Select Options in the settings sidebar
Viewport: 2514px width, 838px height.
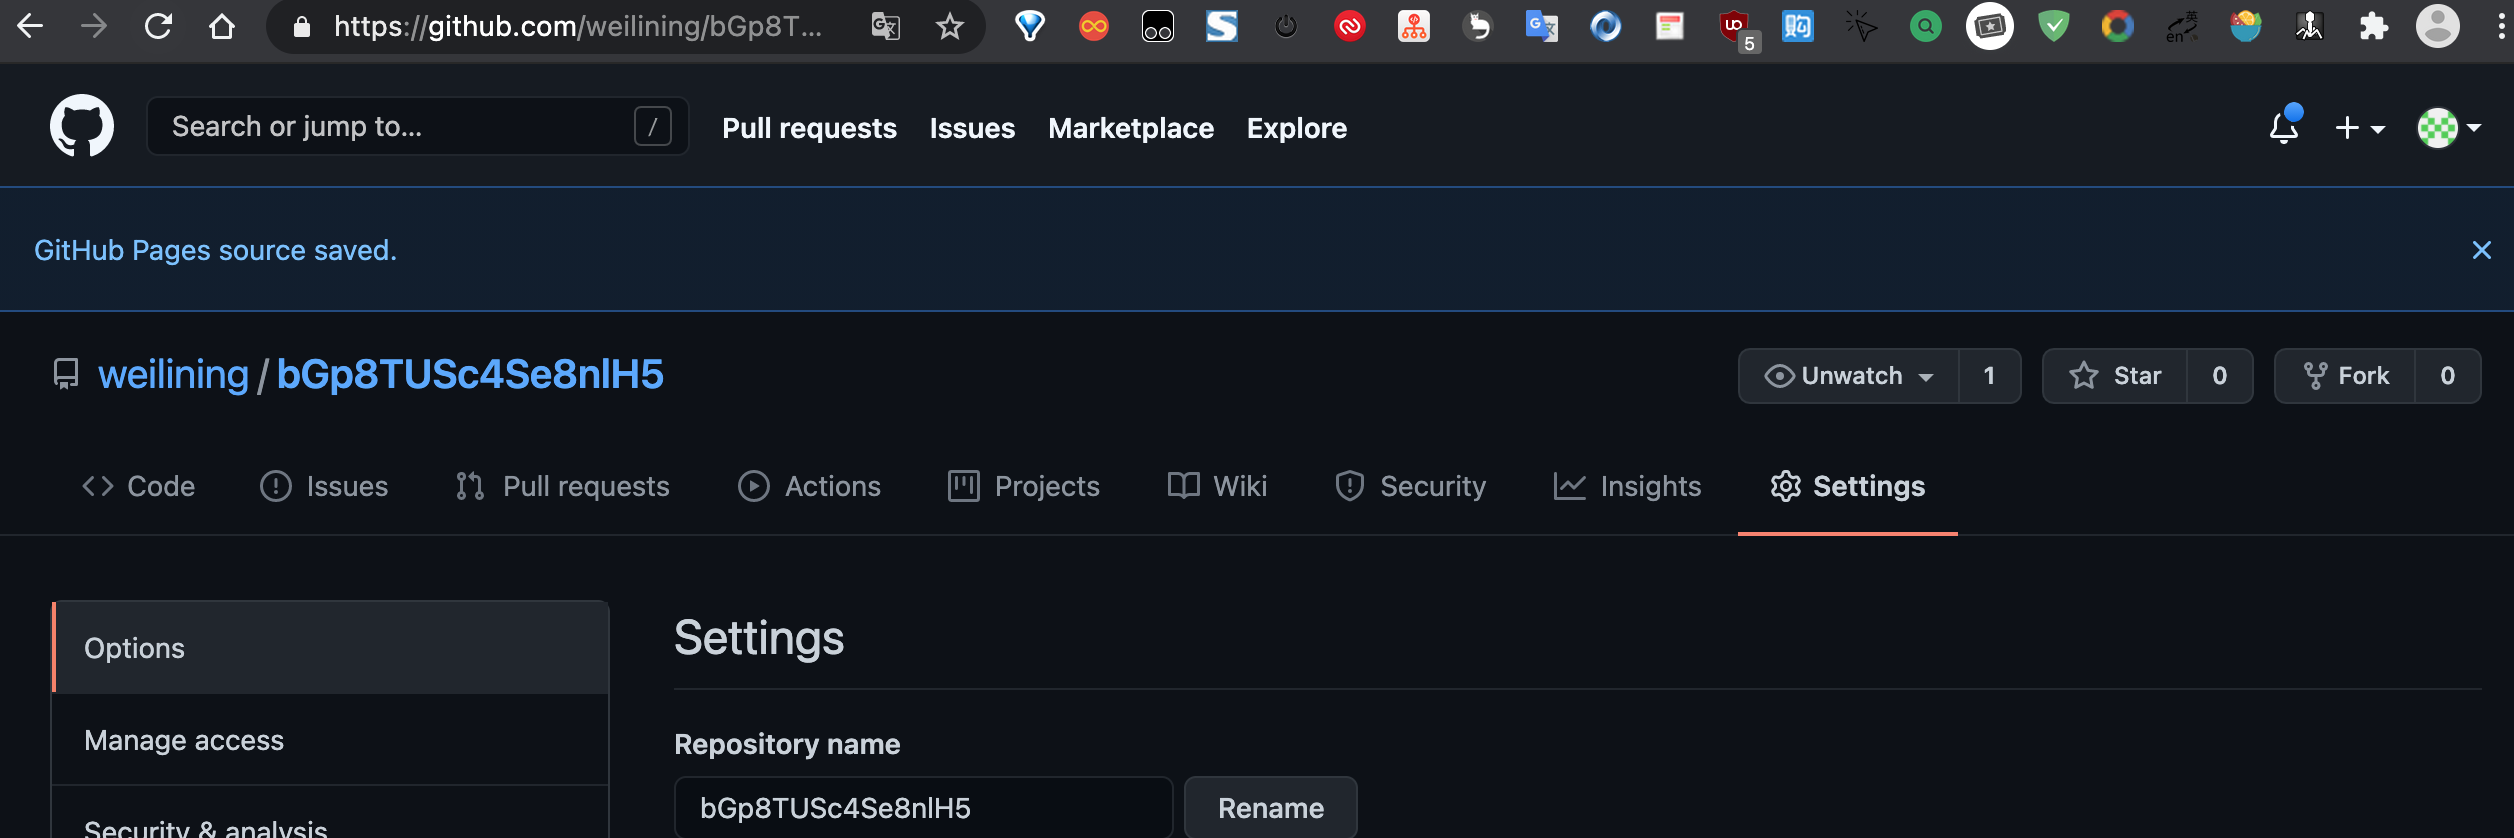[x=330, y=648]
